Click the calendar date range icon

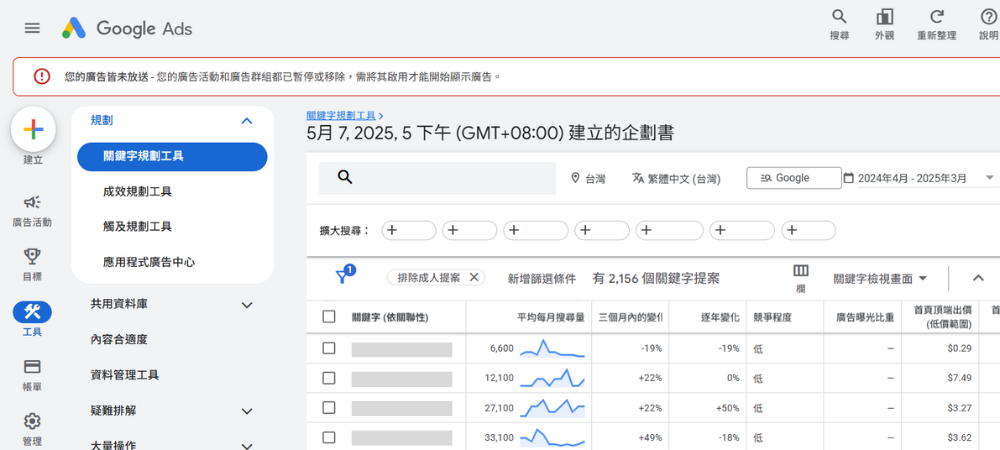click(848, 178)
